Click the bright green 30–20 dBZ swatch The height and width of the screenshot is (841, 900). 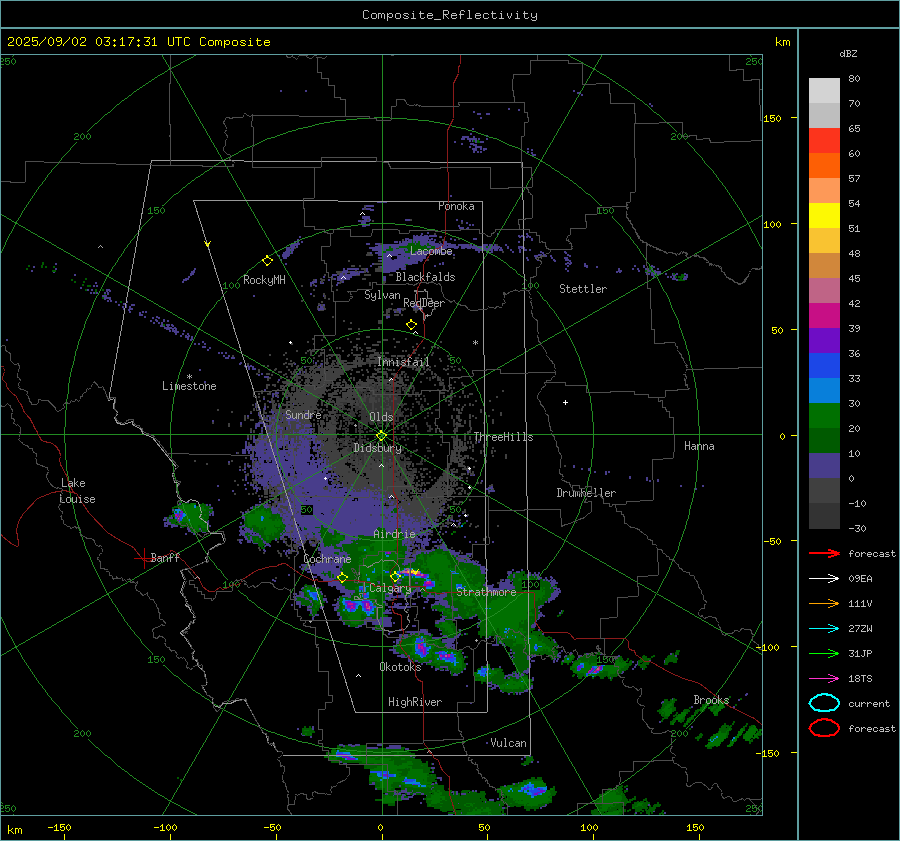pos(824,415)
